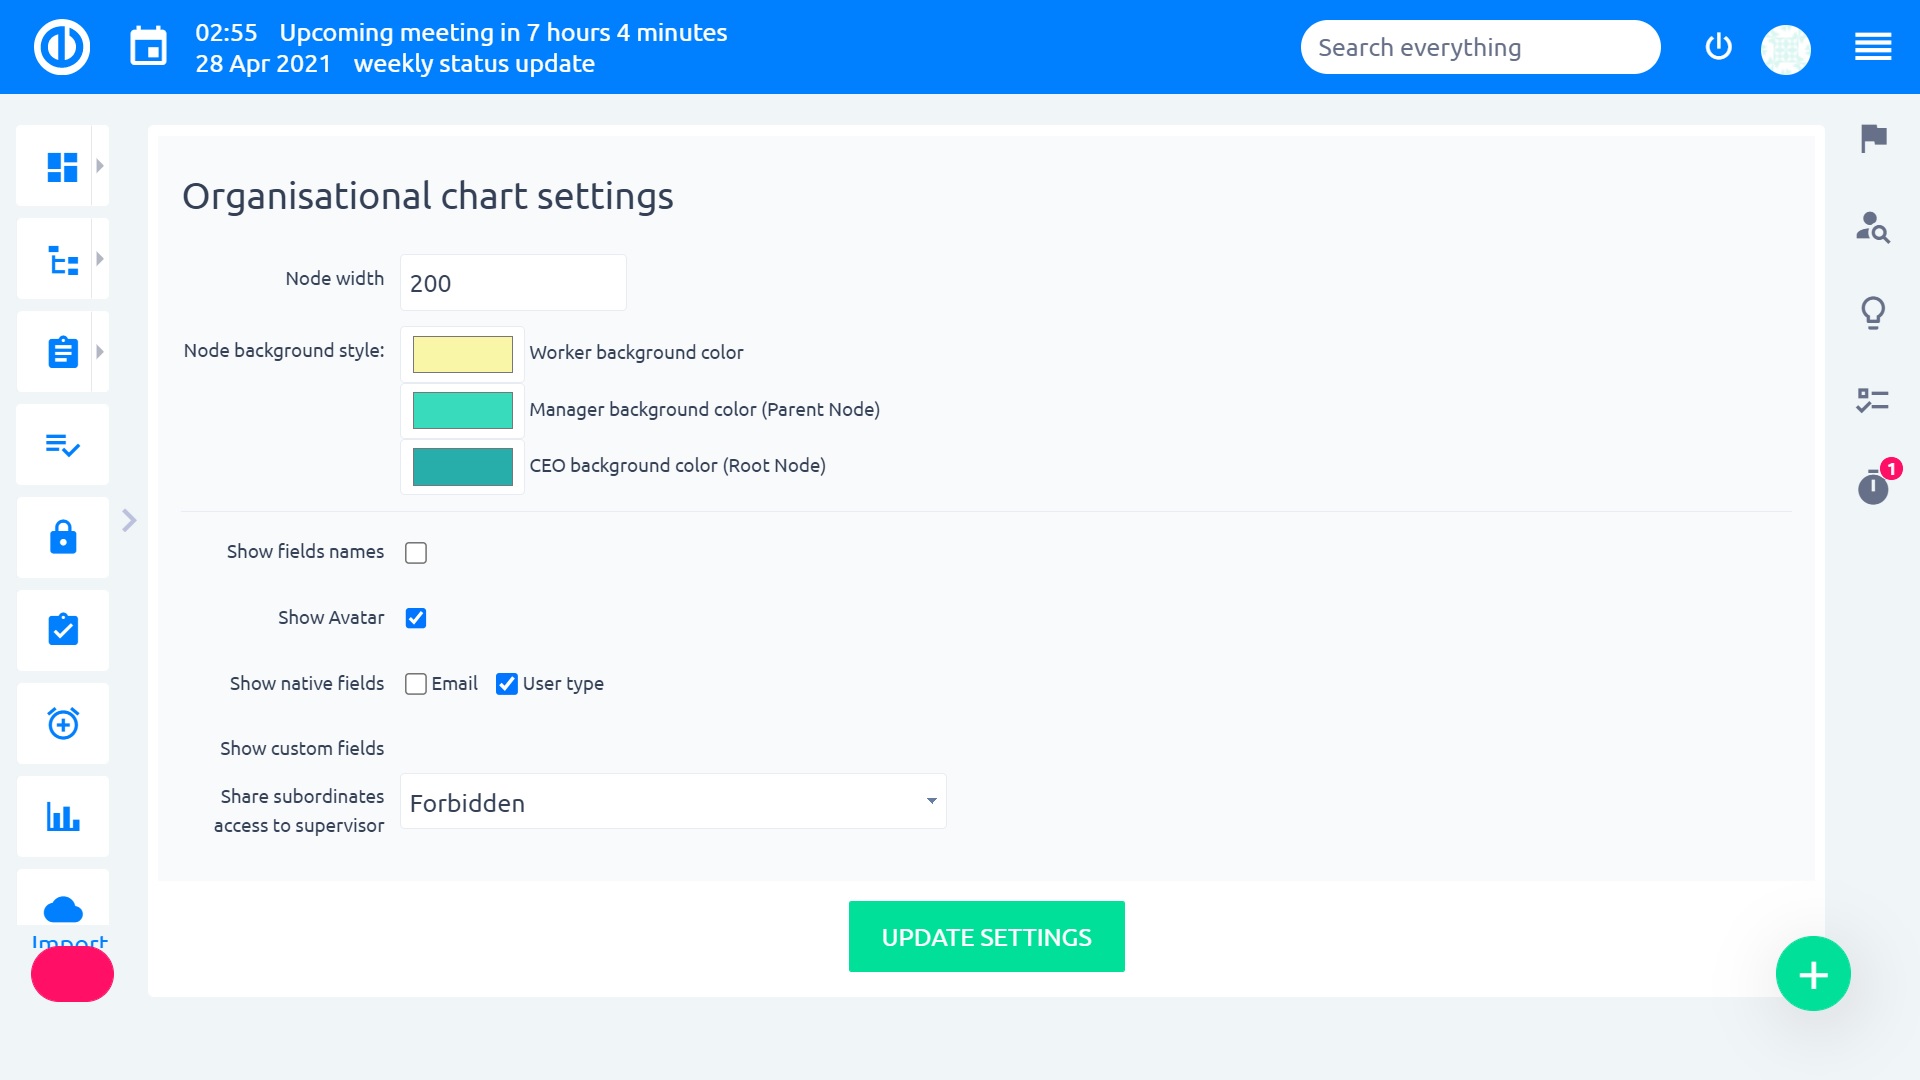Pick the Worker background color swatch
This screenshot has width=1920, height=1080.
point(462,354)
